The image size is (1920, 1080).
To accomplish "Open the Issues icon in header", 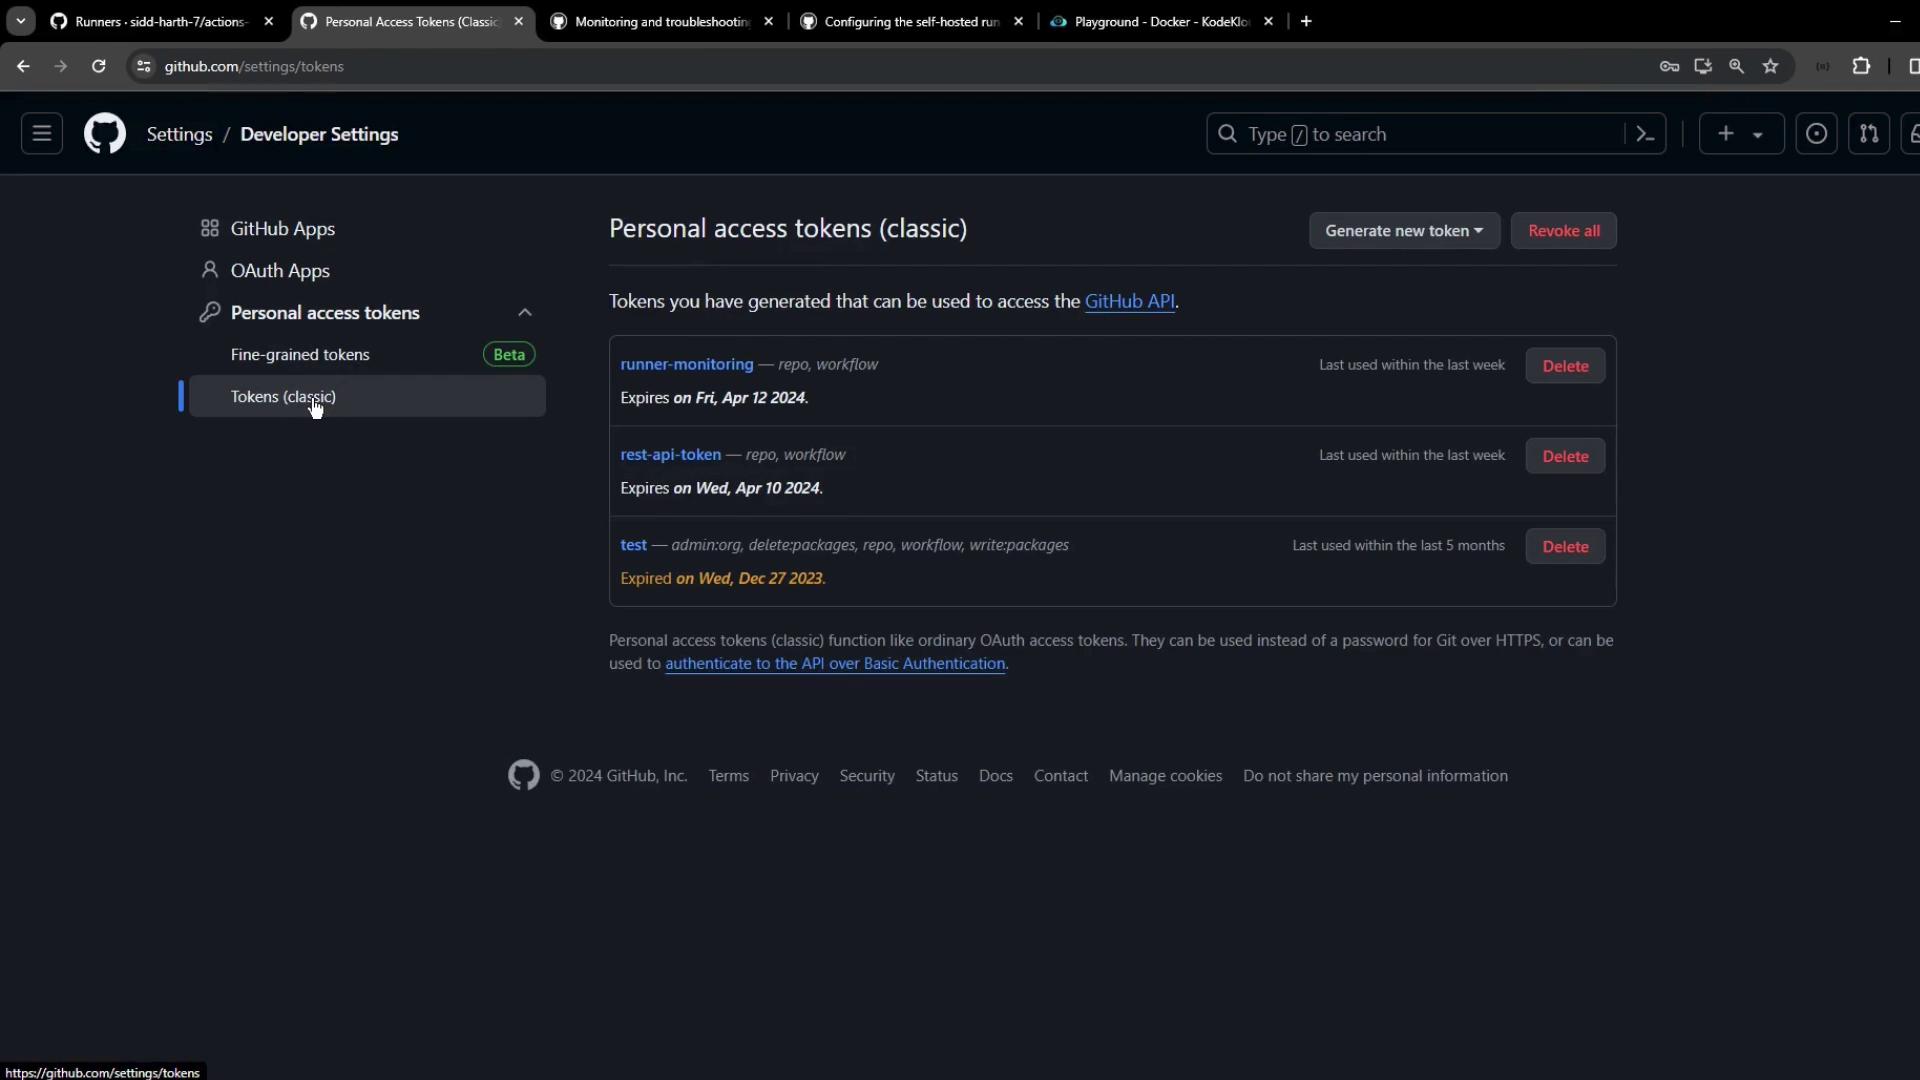I will pyautogui.click(x=1816, y=134).
